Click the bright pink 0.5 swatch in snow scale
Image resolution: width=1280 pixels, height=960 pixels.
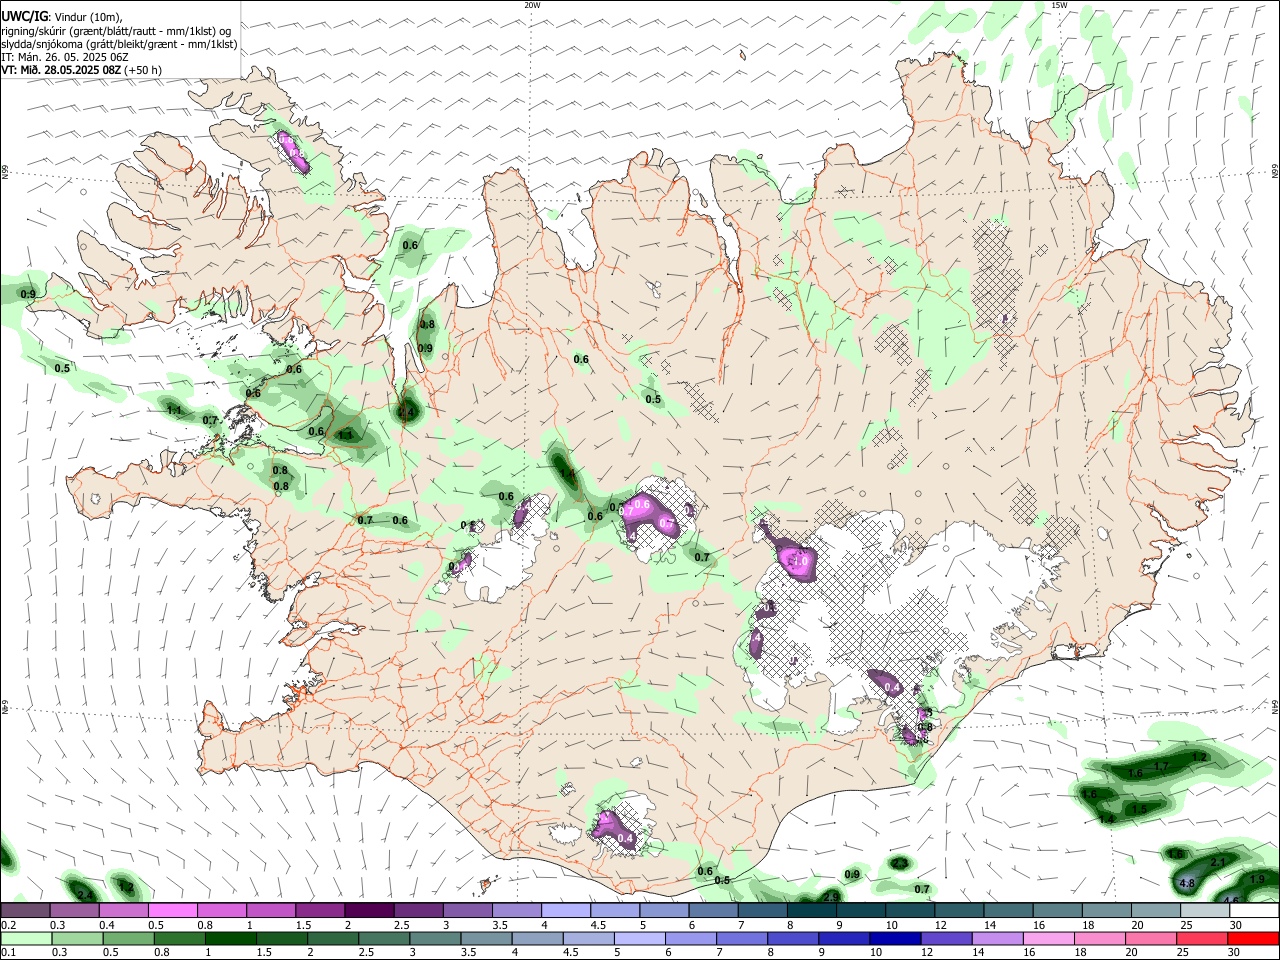tap(172, 911)
